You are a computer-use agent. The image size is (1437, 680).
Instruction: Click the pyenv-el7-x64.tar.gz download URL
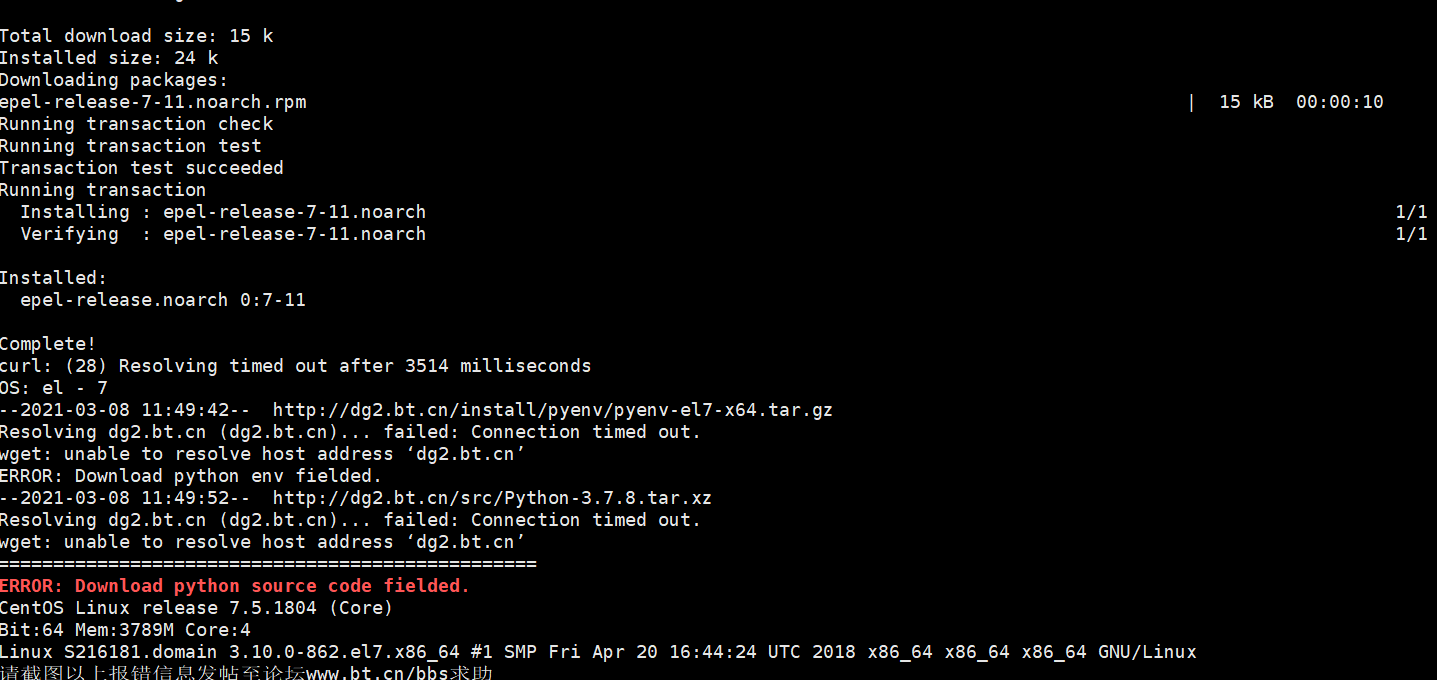point(552,410)
